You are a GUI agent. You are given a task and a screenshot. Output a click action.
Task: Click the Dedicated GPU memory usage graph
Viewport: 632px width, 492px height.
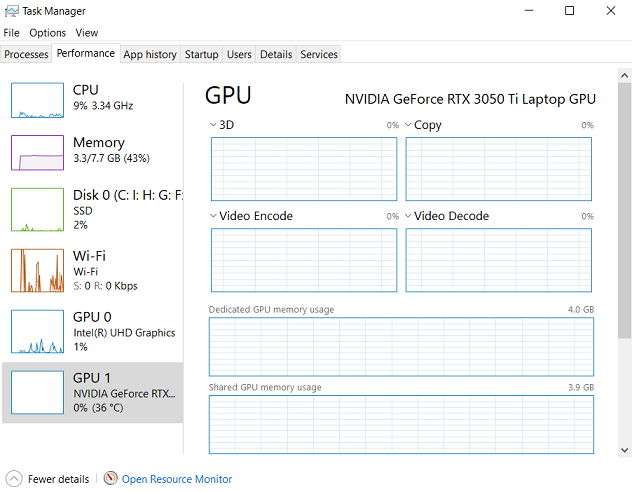(400, 346)
